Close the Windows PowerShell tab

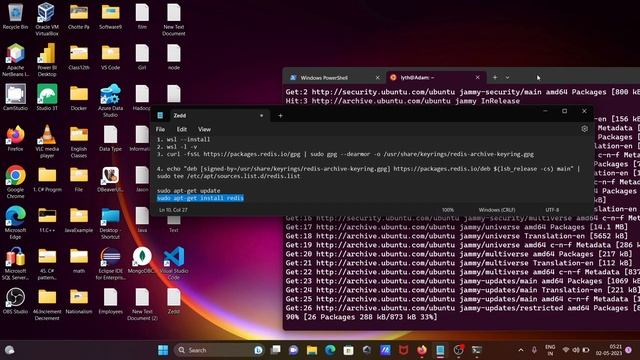pos(378,78)
